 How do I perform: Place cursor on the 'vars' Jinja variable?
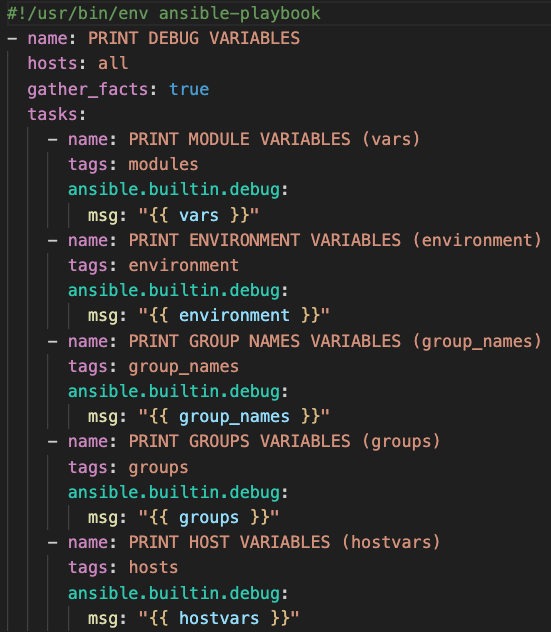pyautogui.click(x=199, y=215)
